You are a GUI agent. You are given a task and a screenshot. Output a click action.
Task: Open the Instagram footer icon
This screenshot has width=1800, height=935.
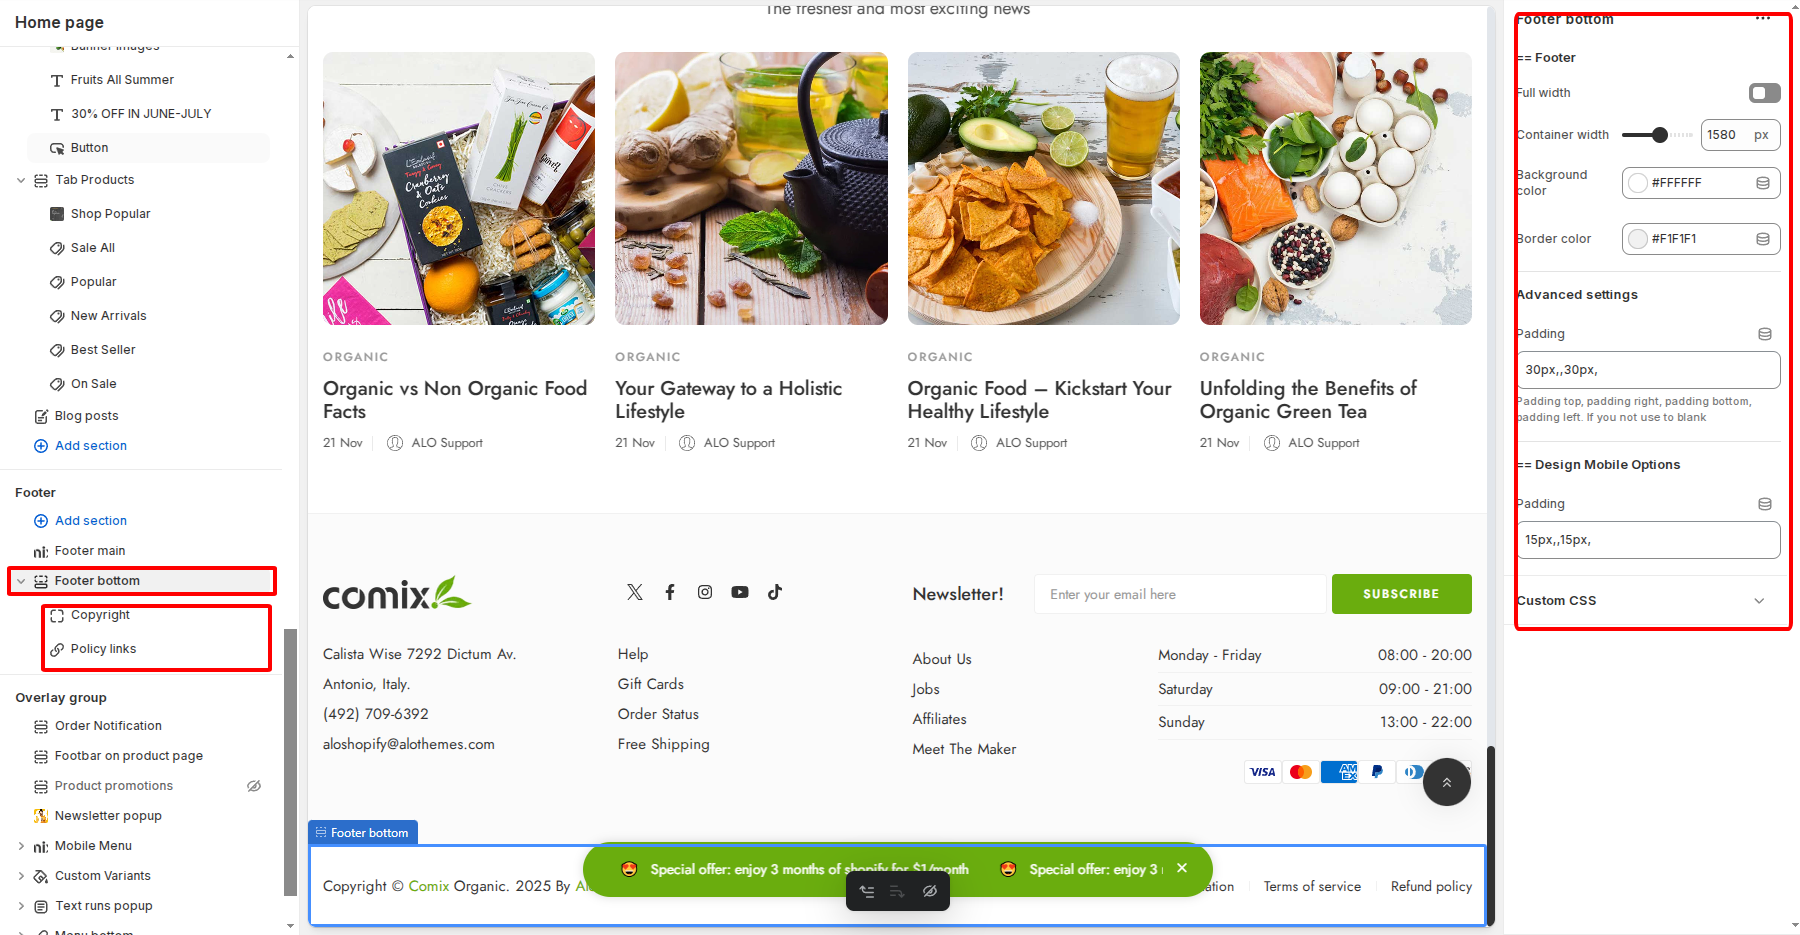point(705,592)
